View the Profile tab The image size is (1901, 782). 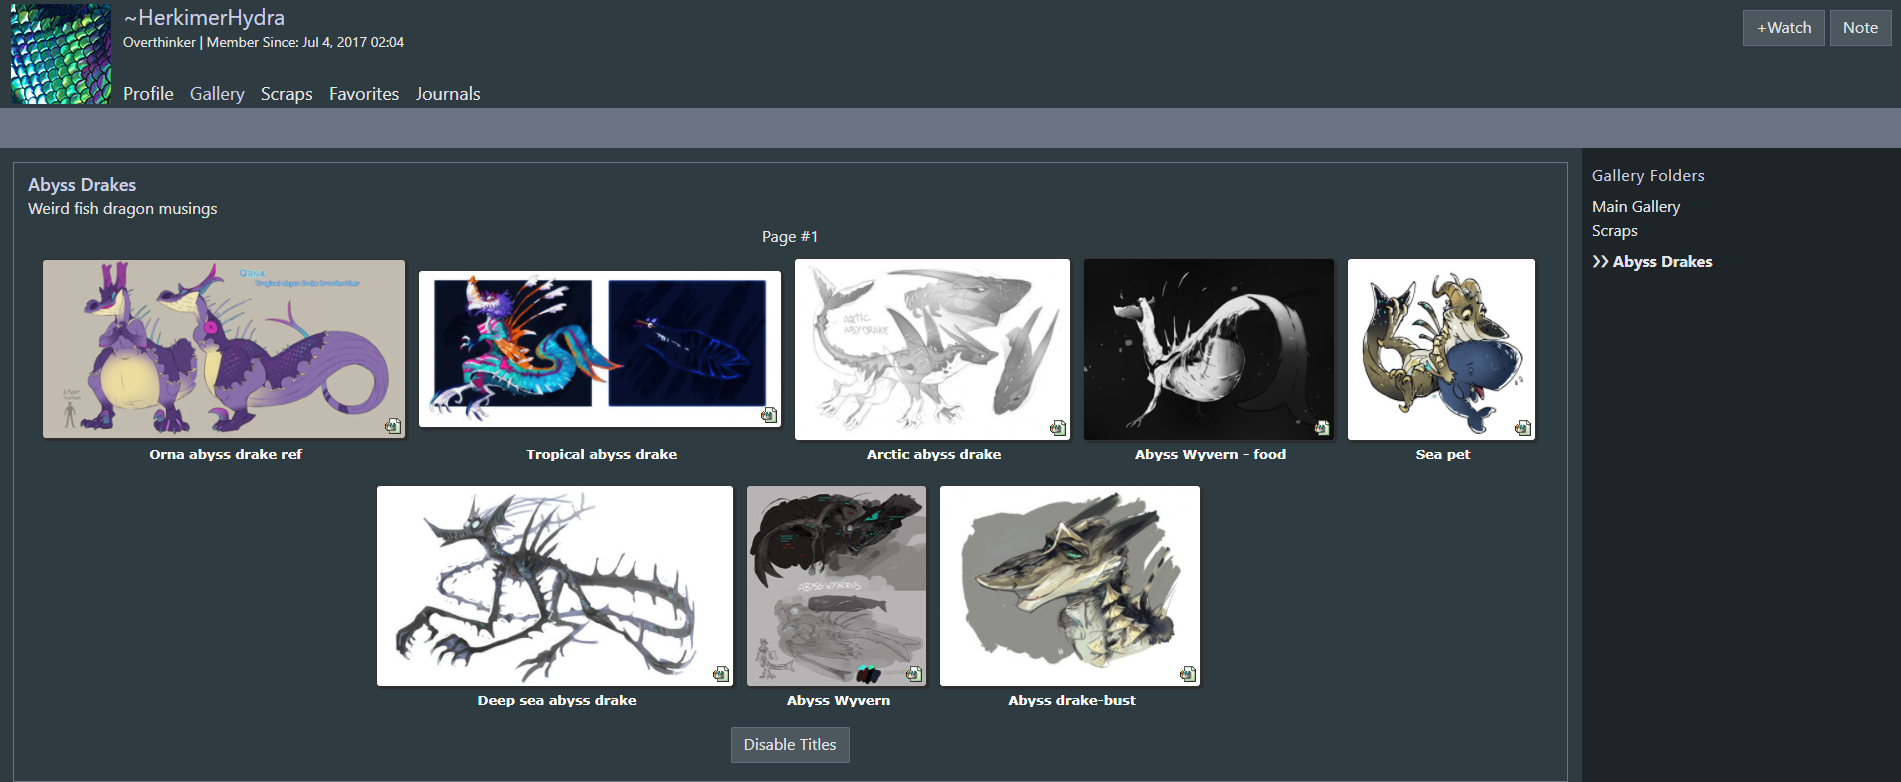point(148,94)
